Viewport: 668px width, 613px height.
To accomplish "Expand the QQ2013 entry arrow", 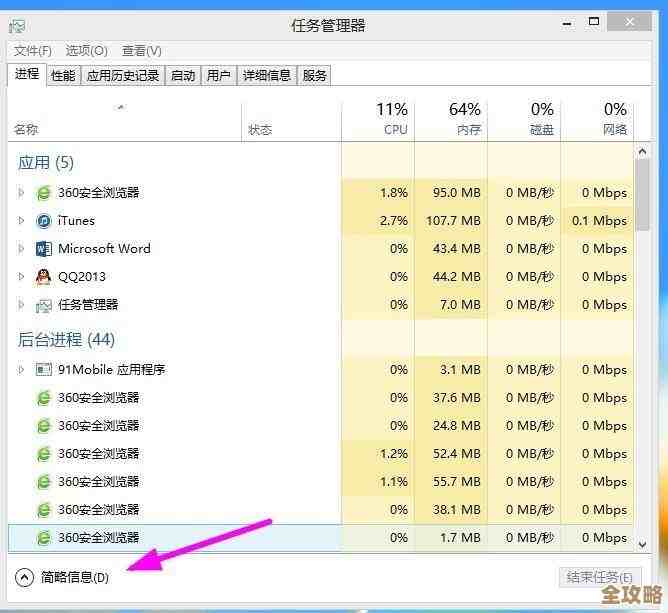I will (x=20, y=277).
